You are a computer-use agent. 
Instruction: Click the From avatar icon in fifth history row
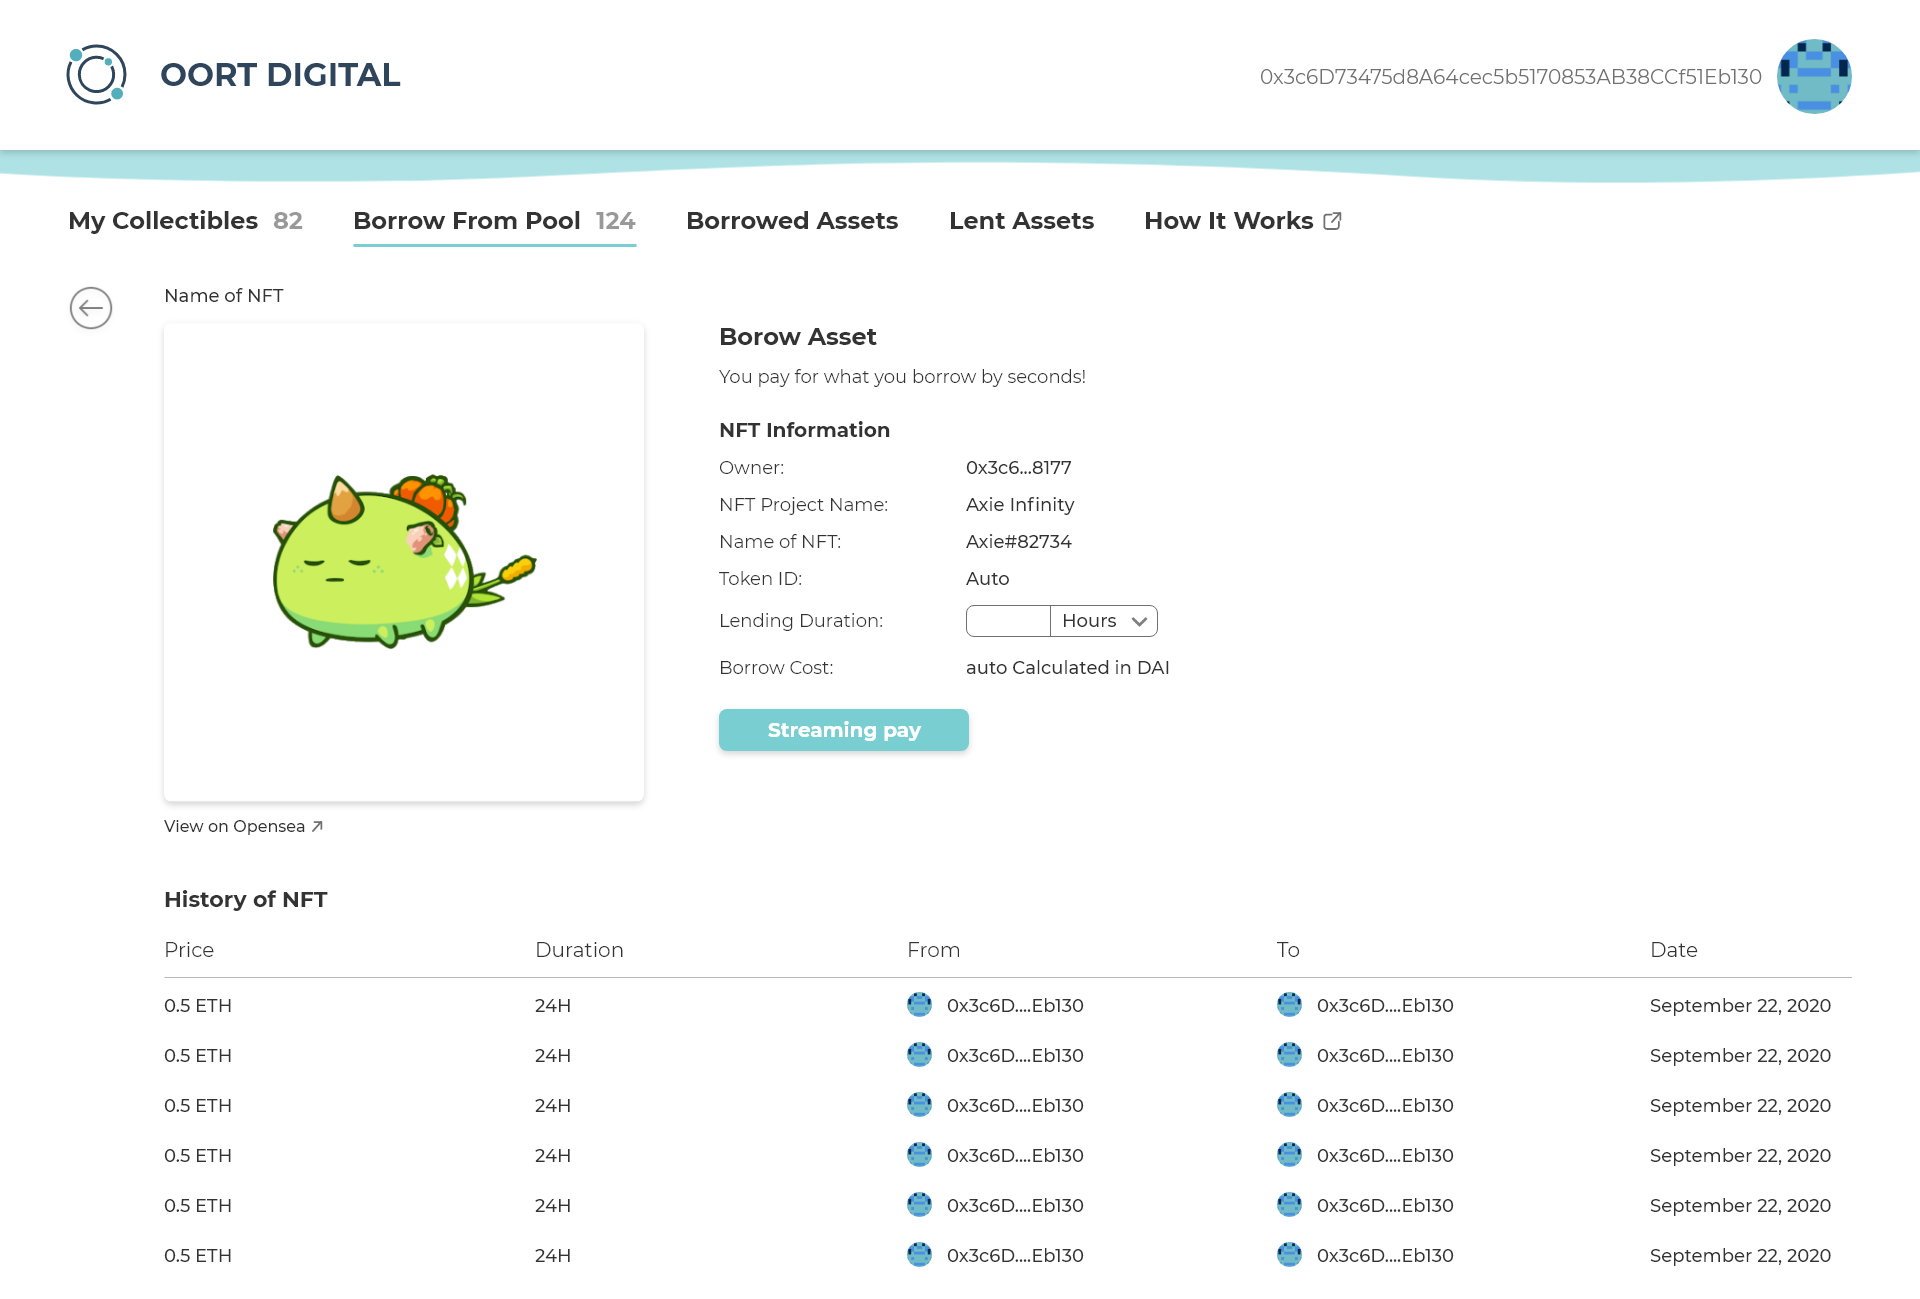pyautogui.click(x=919, y=1205)
